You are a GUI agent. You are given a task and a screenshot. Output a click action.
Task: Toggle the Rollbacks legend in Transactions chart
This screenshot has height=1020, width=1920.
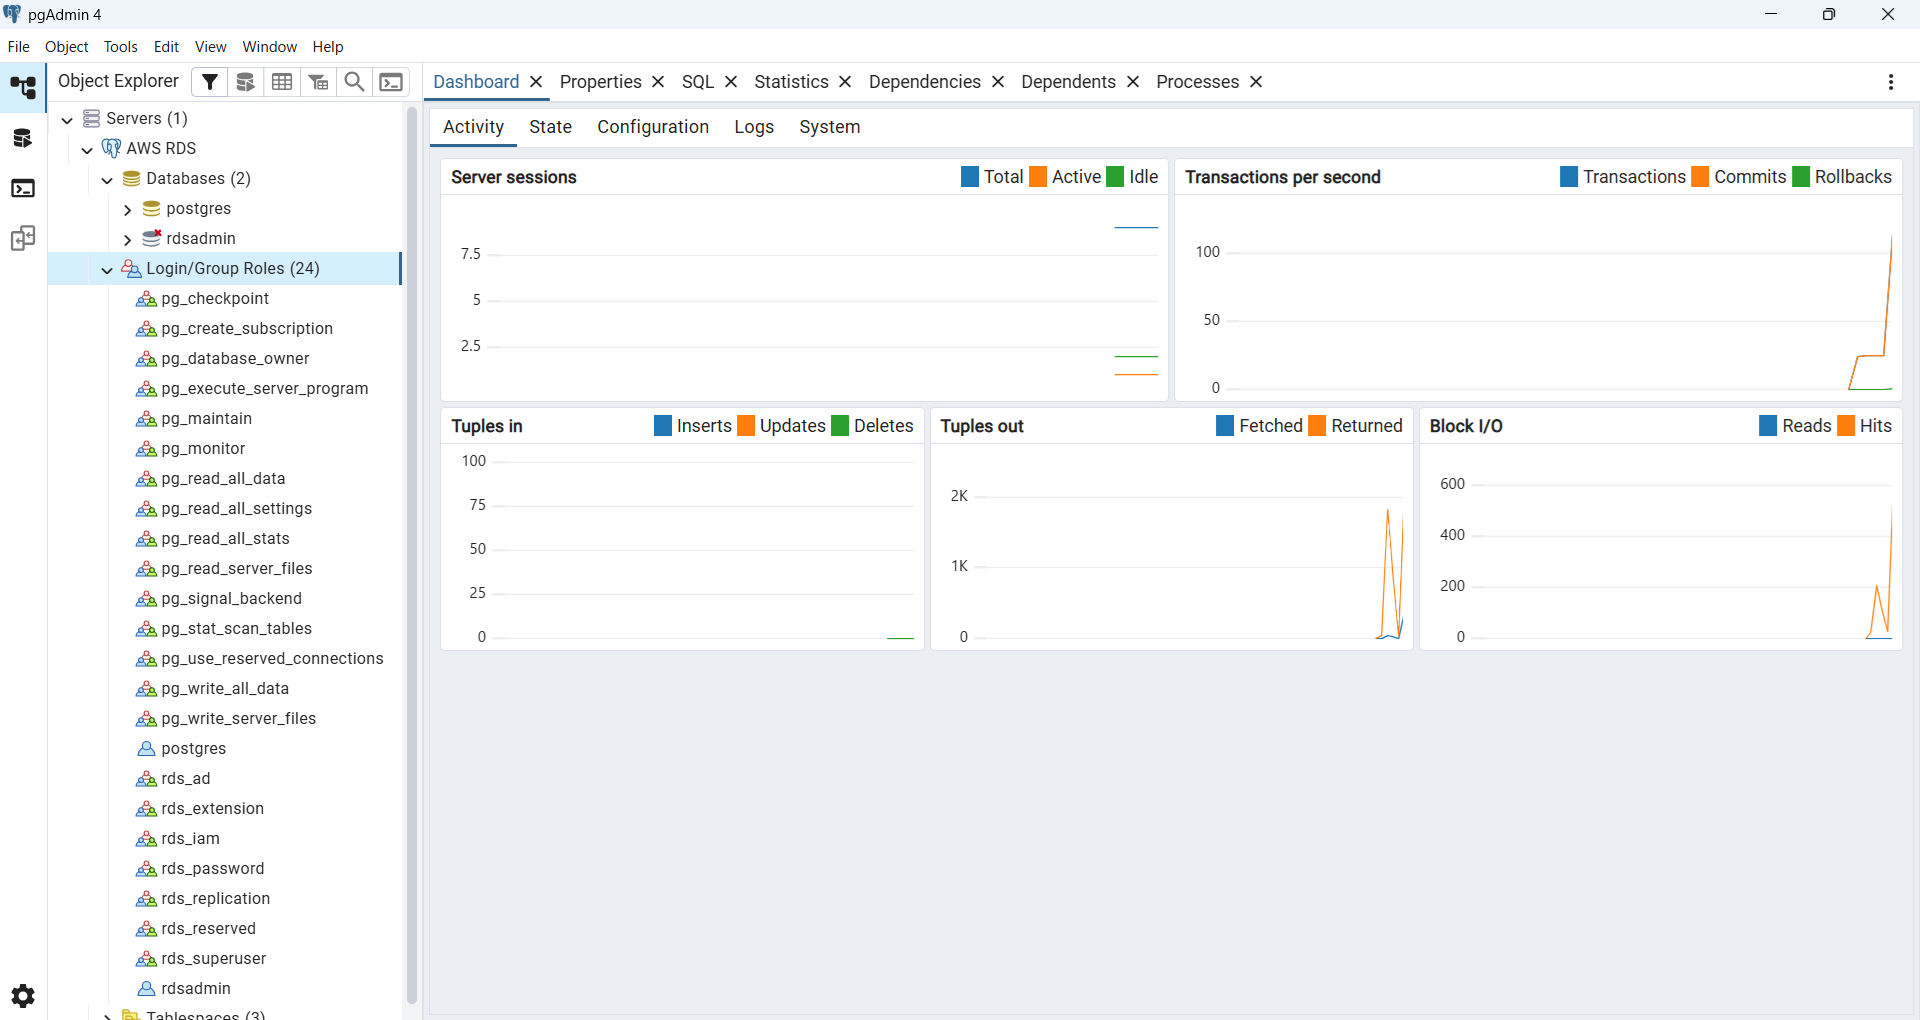(1842, 177)
